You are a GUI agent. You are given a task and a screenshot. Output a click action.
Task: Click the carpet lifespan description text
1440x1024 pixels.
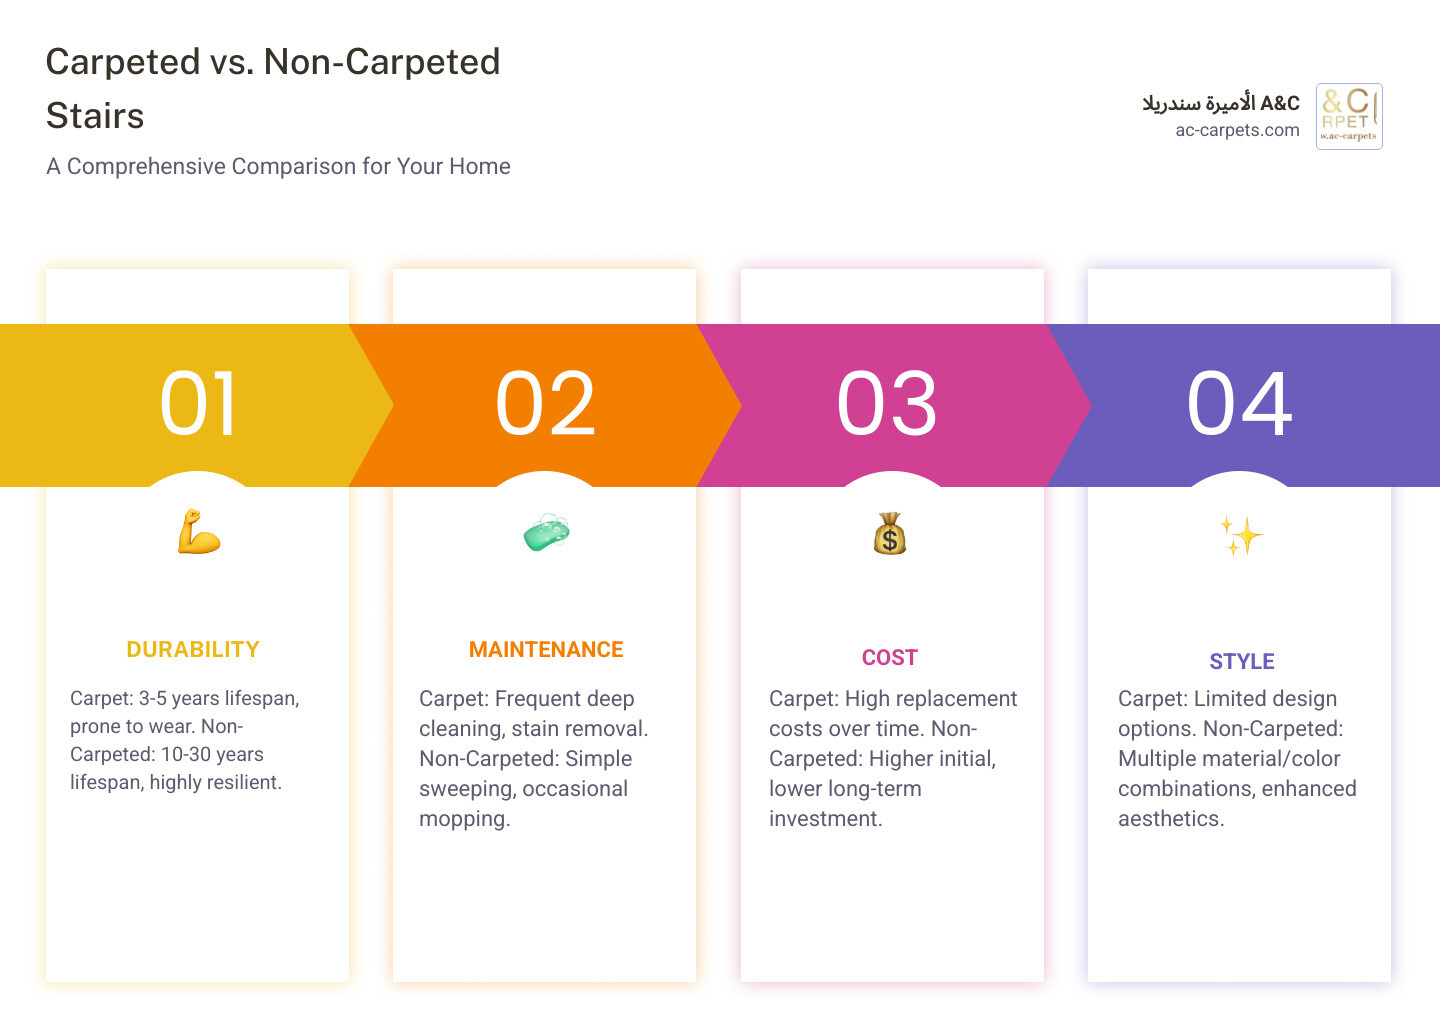(x=185, y=740)
